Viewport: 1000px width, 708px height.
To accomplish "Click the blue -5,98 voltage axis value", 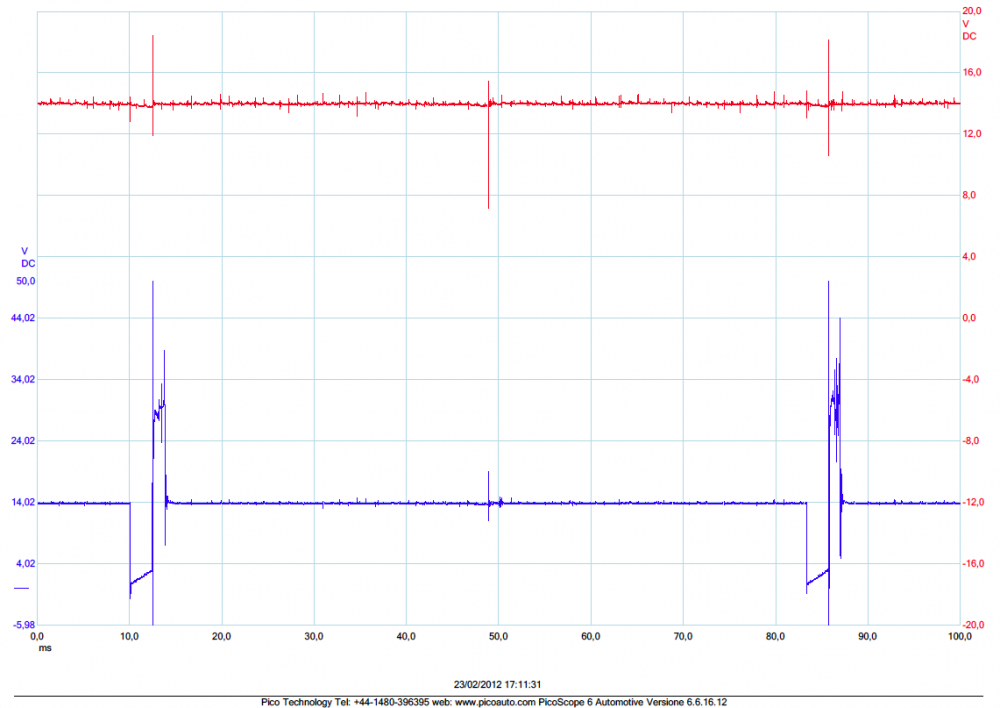I will tap(22, 625).
